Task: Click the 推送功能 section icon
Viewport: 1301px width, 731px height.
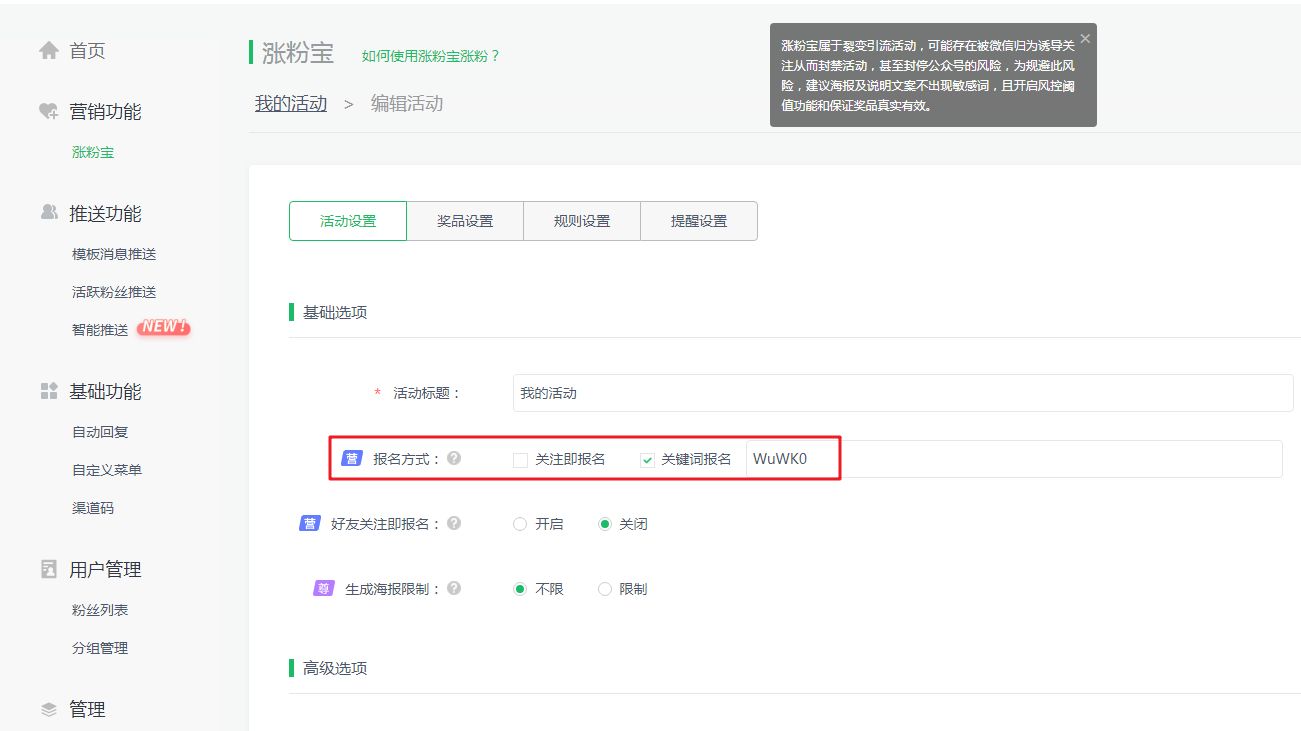Action: 47,212
